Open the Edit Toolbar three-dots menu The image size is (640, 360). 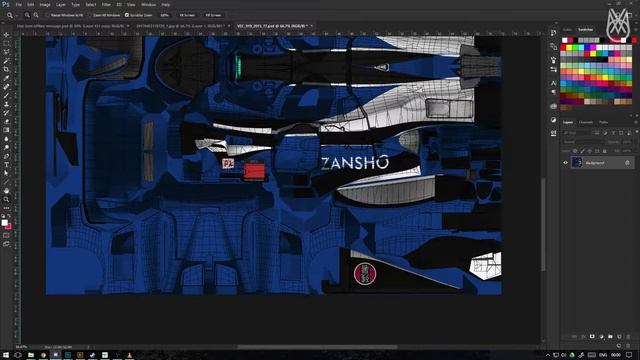click(6, 208)
